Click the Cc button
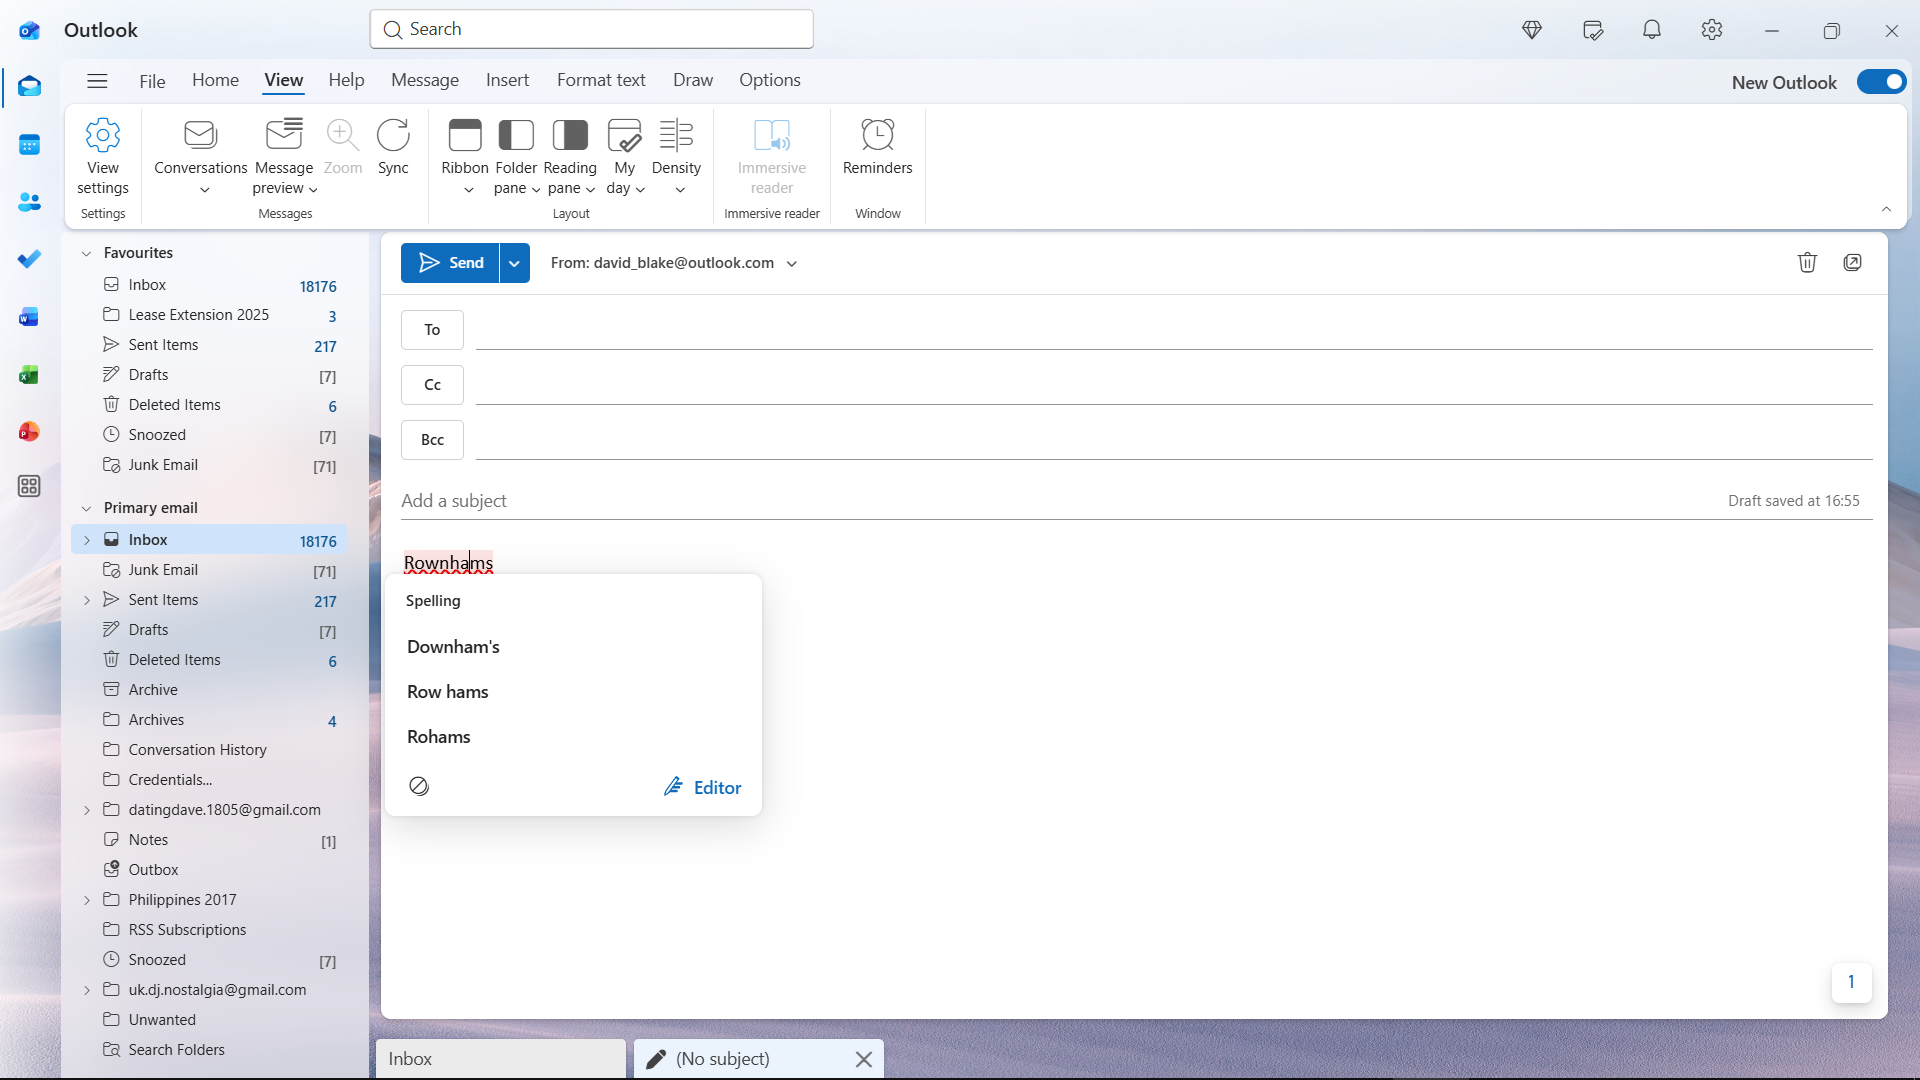This screenshot has width=1920, height=1080. click(x=432, y=385)
